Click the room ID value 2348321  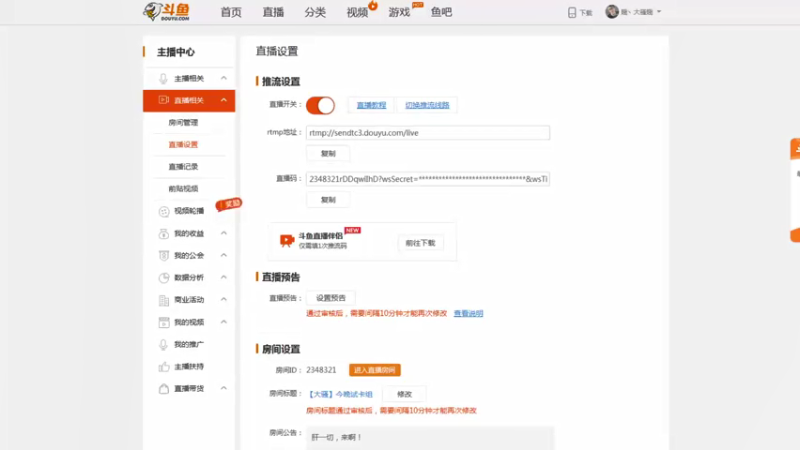[321, 370]
